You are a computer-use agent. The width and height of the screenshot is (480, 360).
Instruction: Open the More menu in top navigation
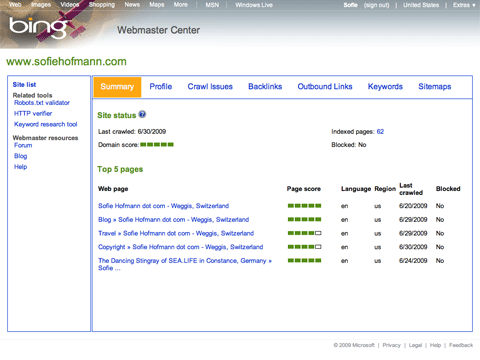coord(181,5)
